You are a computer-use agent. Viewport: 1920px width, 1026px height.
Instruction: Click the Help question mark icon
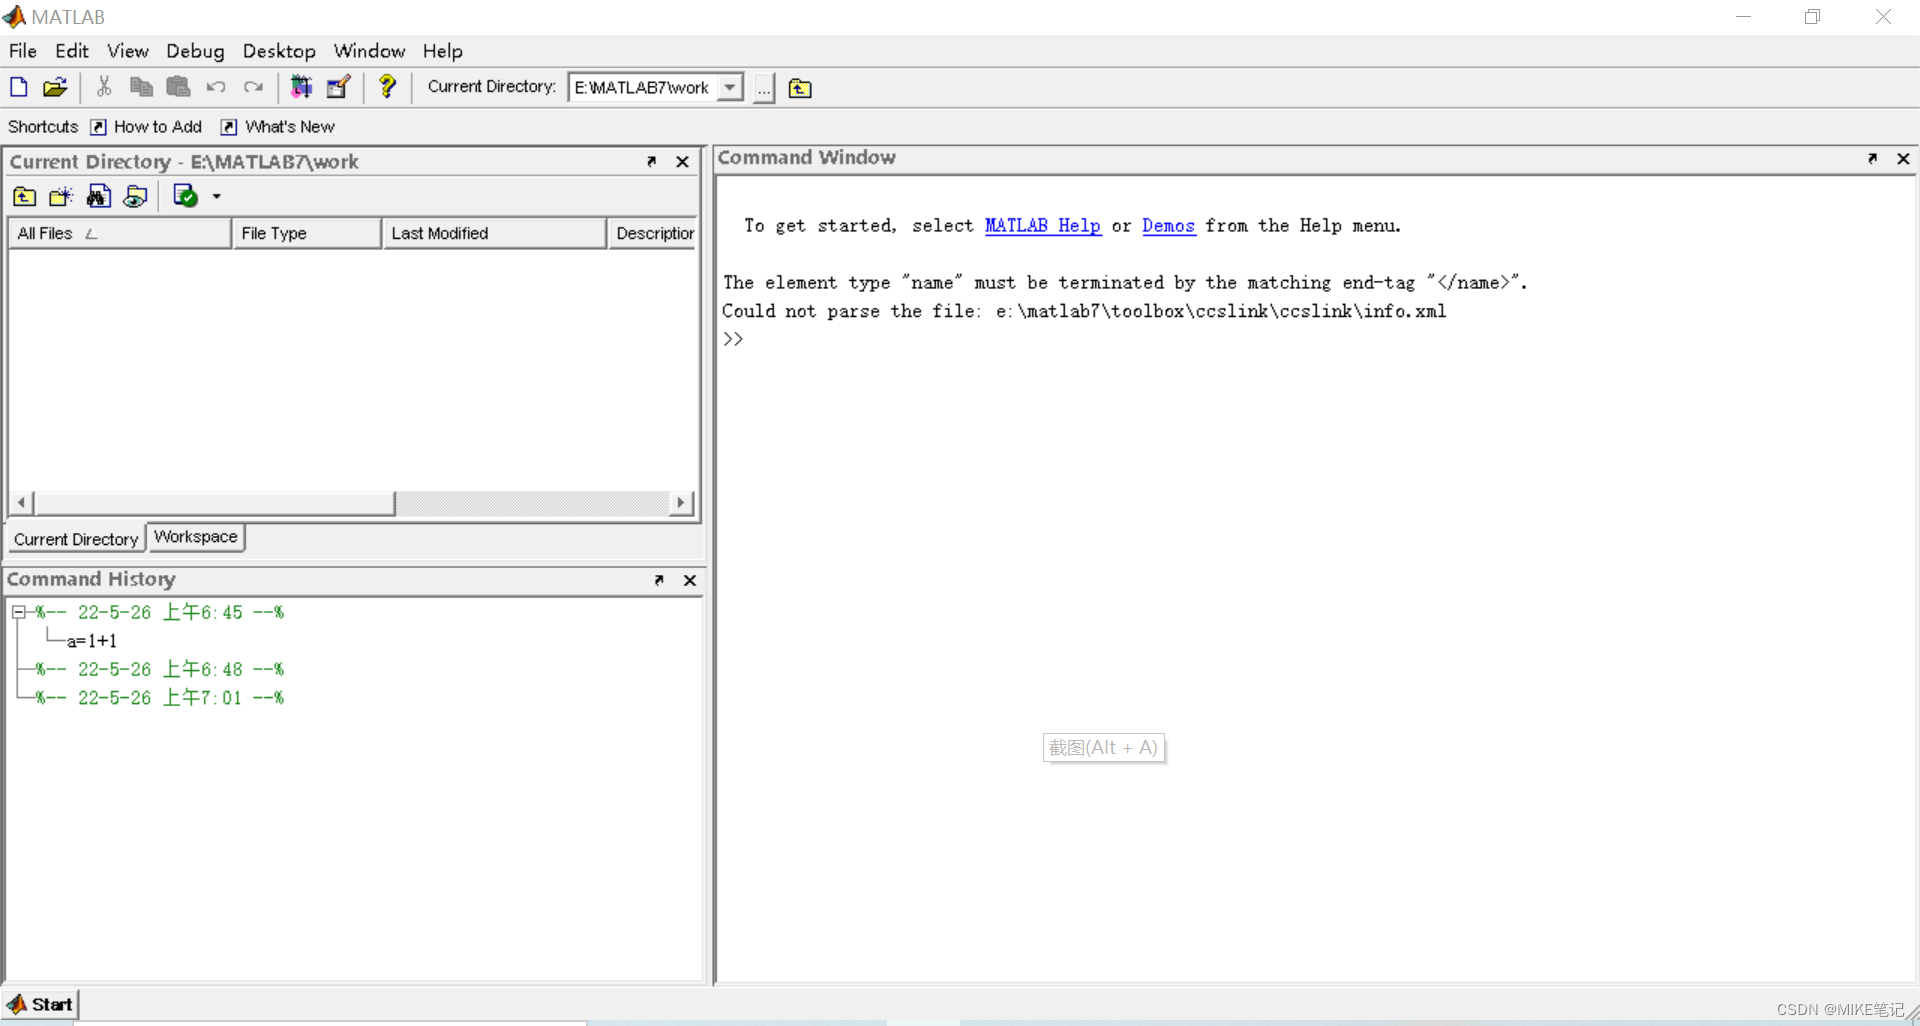[388, 87]
